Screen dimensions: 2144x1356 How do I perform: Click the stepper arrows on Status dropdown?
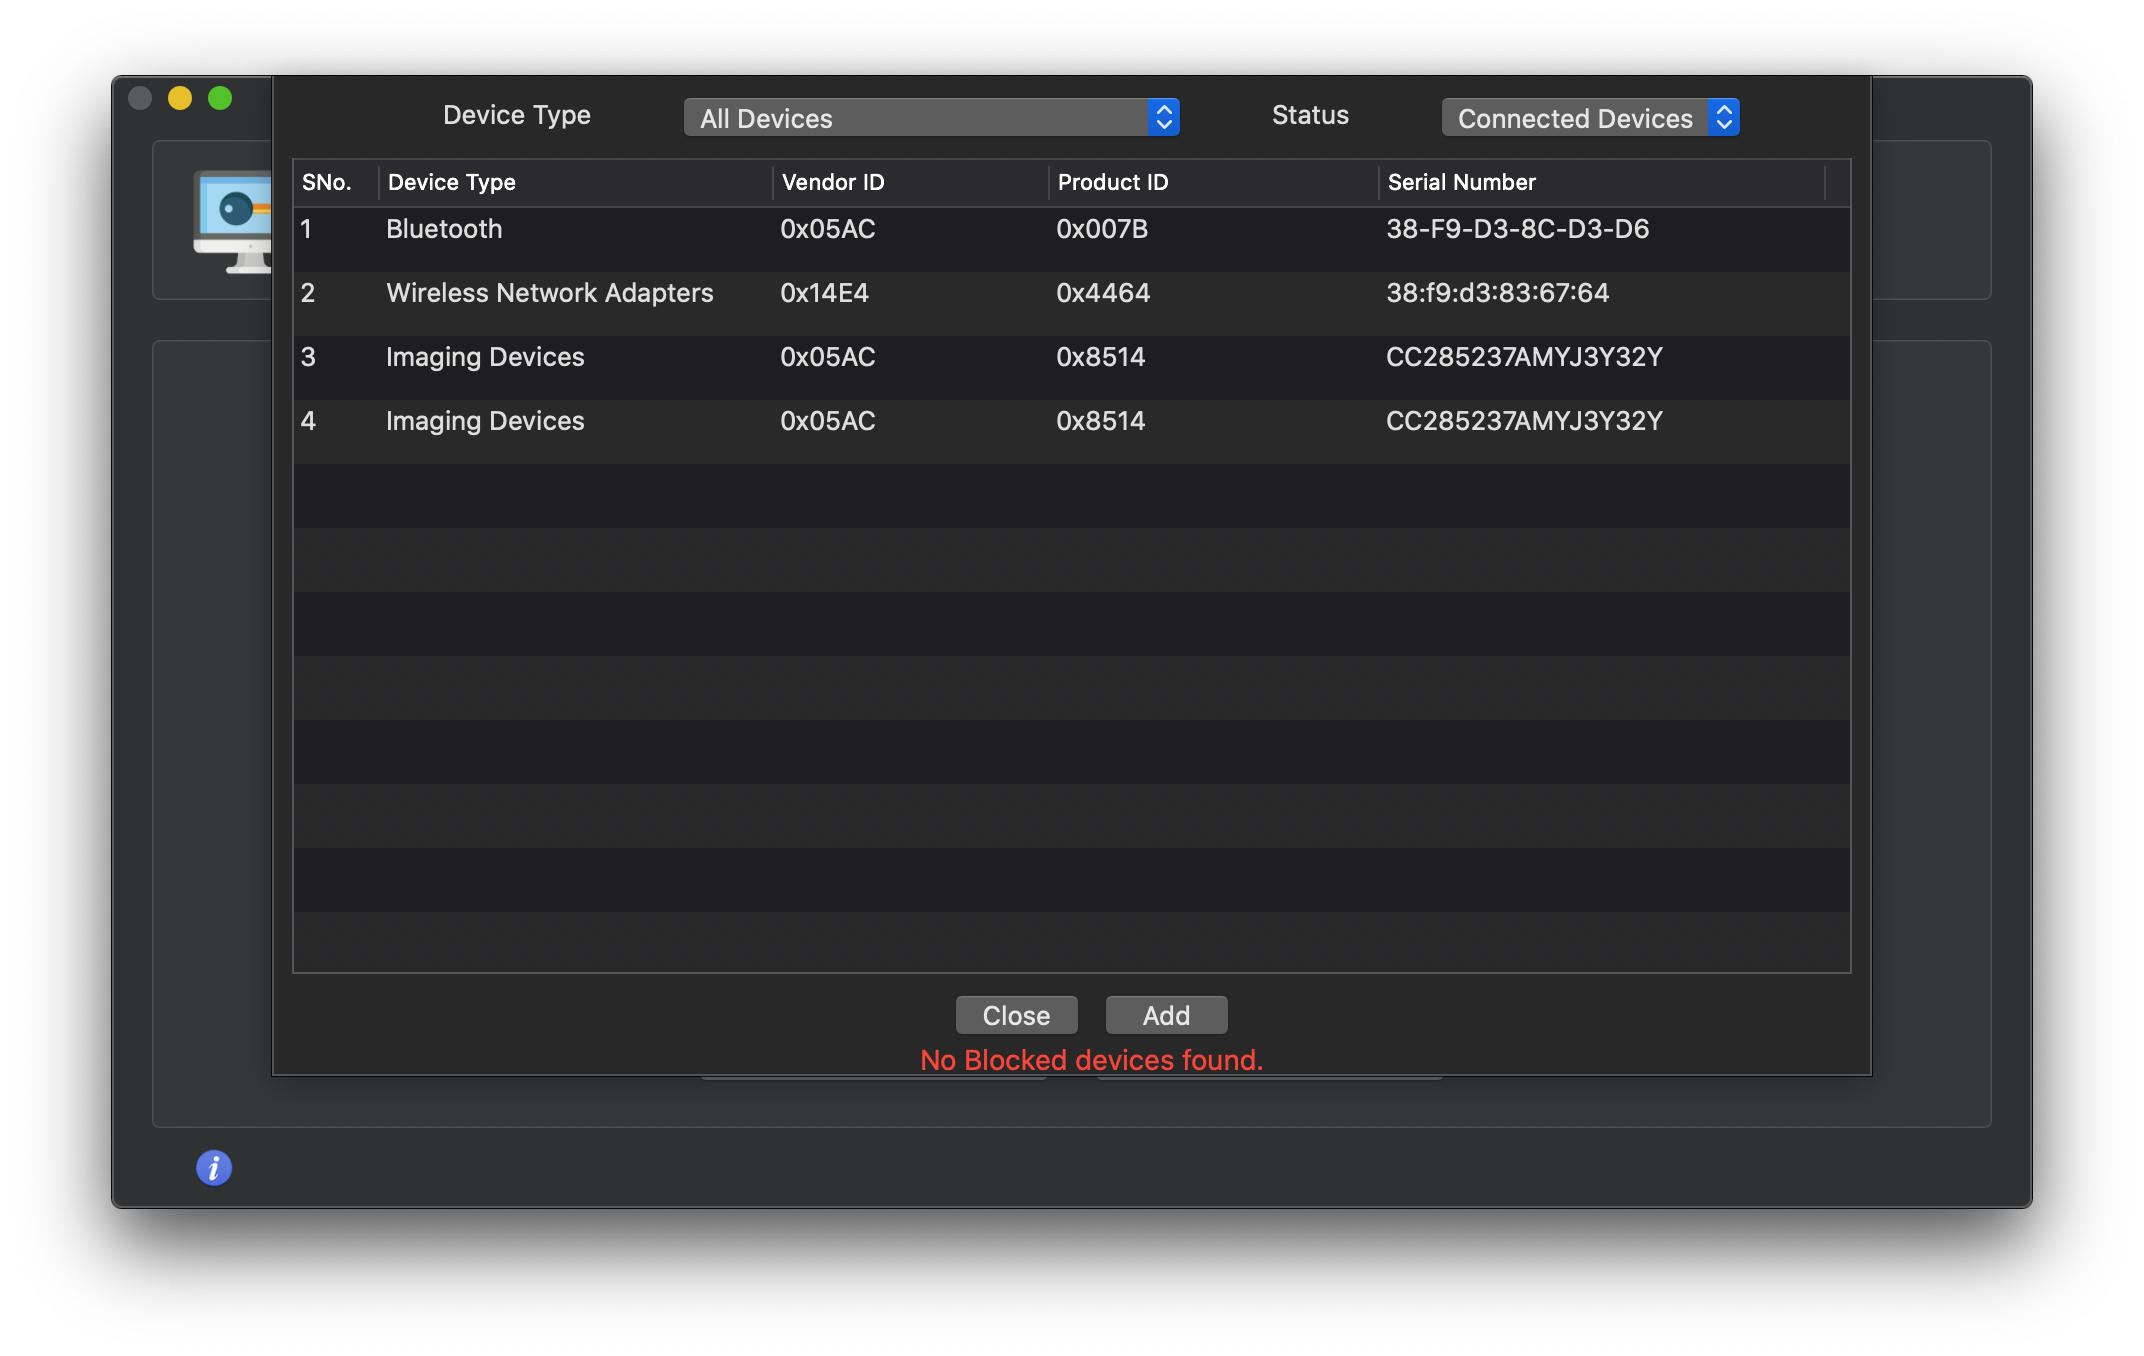coord(1724,117)
